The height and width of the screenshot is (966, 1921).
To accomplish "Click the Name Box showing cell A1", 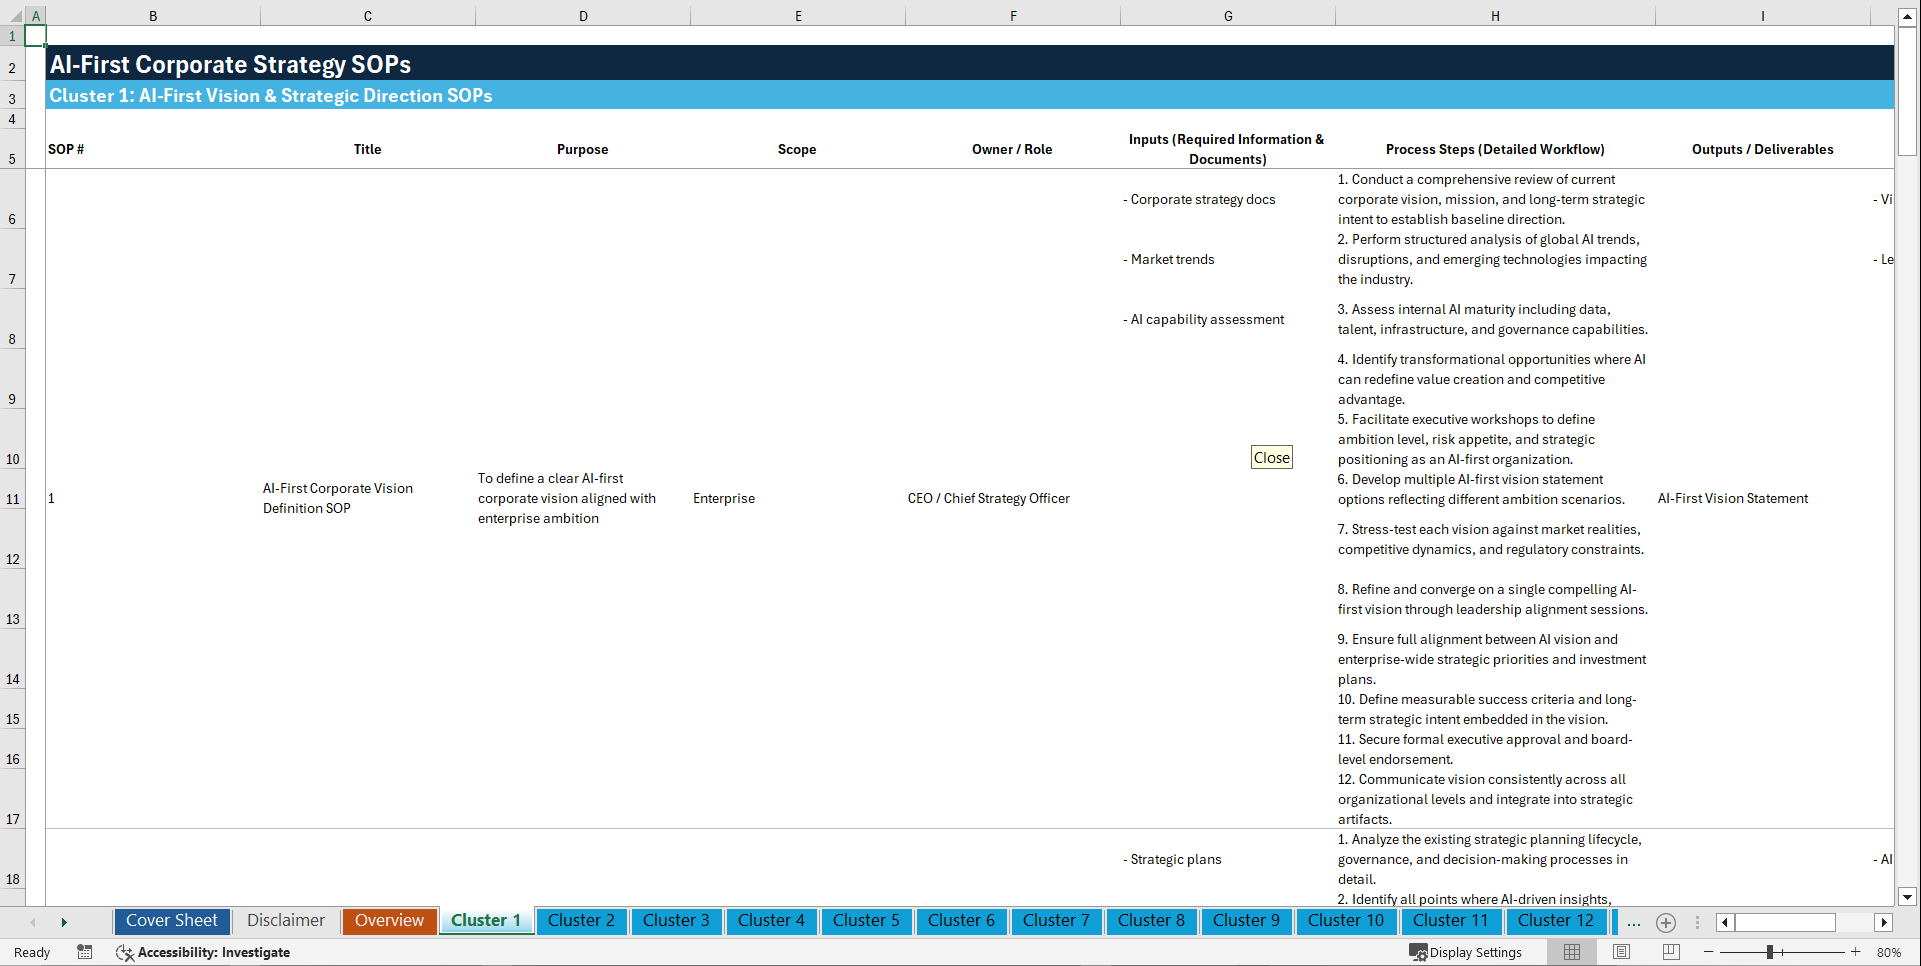I will (35, 35).
